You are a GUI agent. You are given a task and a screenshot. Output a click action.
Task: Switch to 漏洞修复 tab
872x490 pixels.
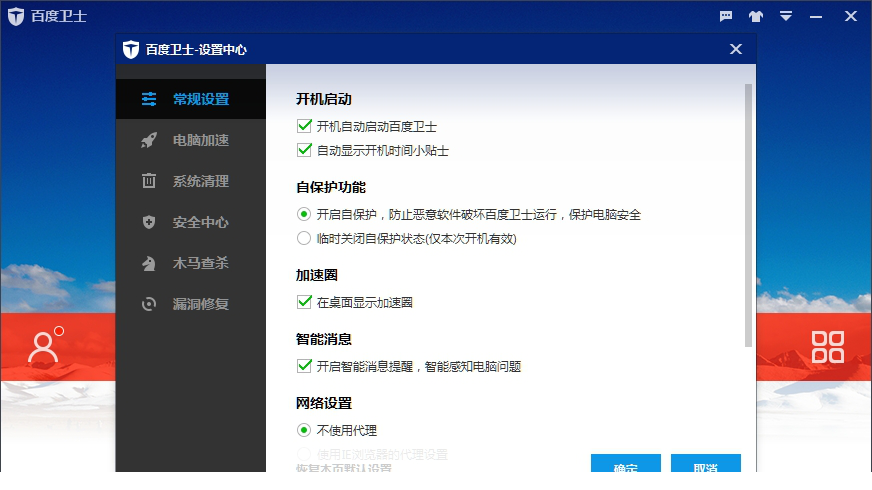pyautogui.click(x=191, y=304)
